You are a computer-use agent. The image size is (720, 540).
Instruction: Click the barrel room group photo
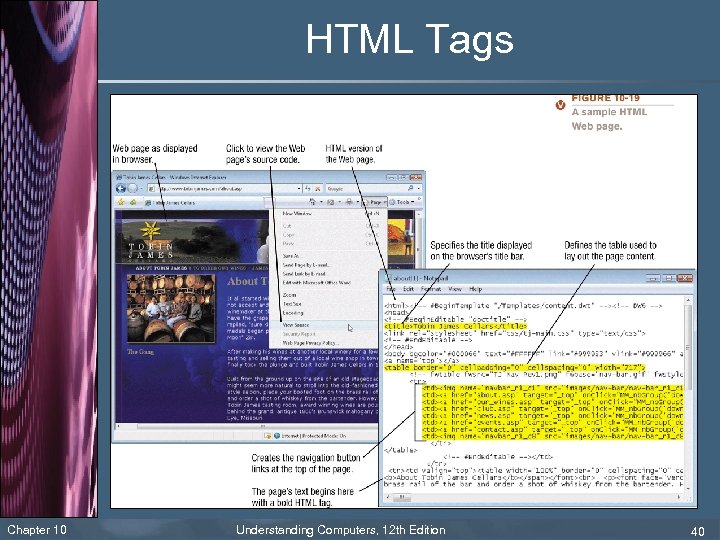point(171,309)
